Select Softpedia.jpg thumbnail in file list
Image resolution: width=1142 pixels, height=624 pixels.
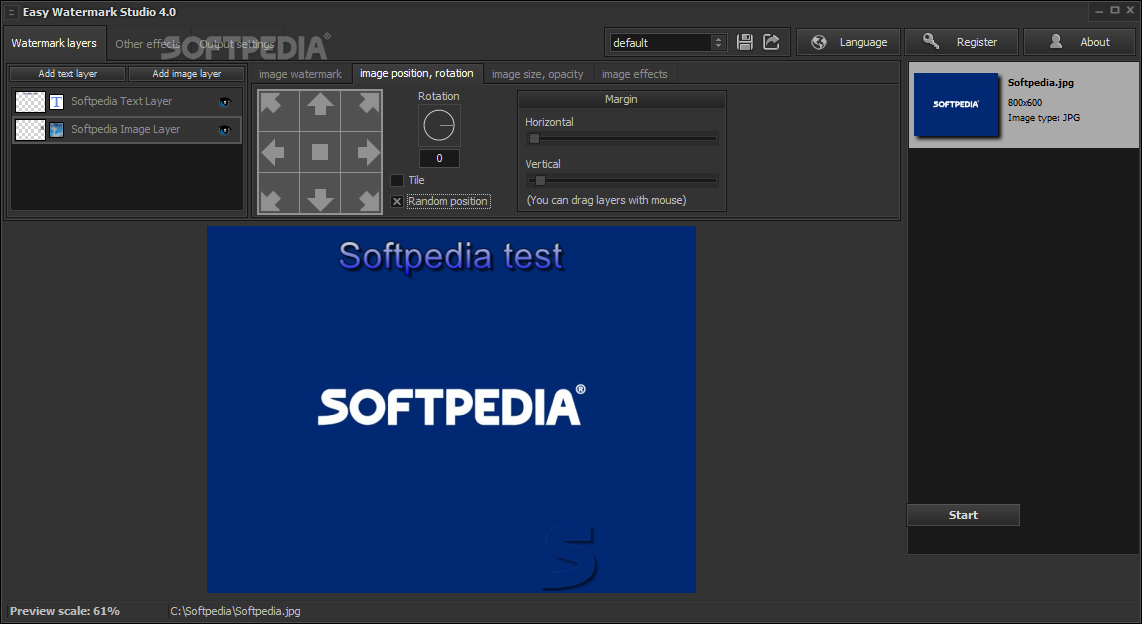pyautogui.click(x=956, y=104)
